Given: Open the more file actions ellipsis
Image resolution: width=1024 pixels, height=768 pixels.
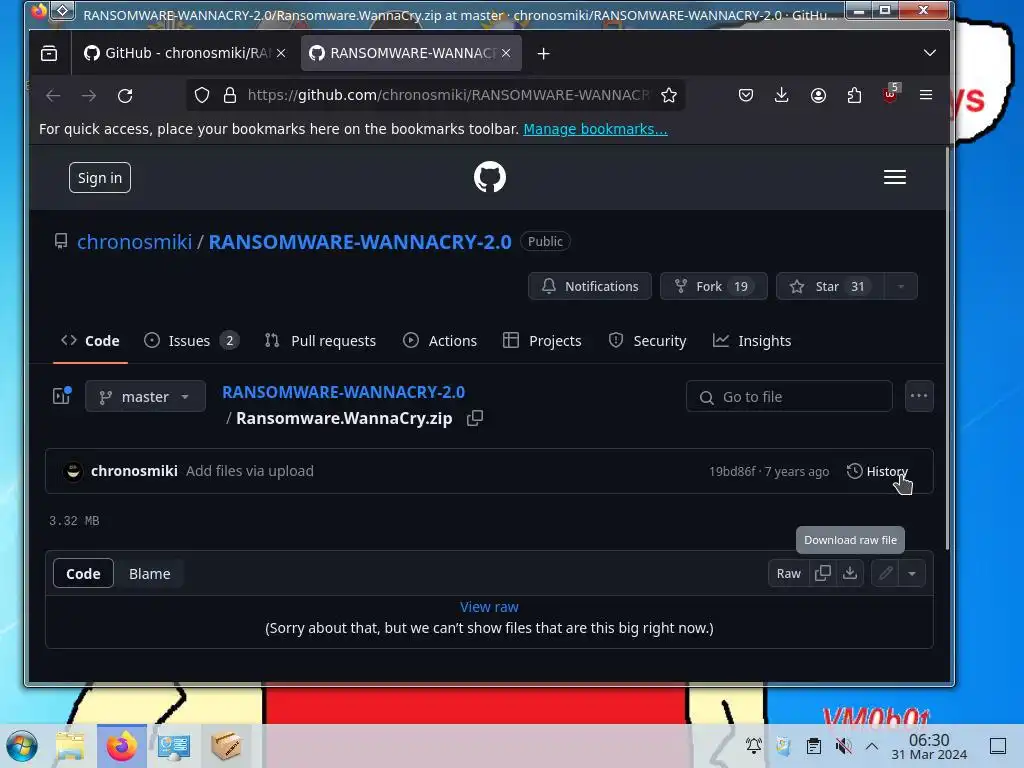Looking at the screenshot, I should tap(919, 396).
